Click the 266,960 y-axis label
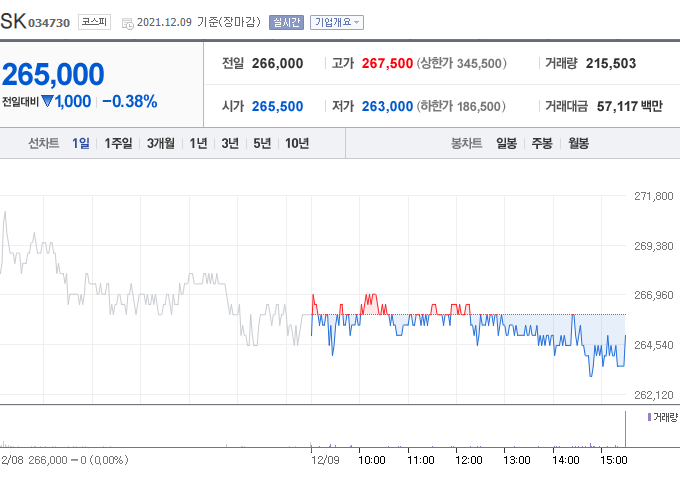Image resolution: width=680 pixels, height=480 pixels. (654, 295)
